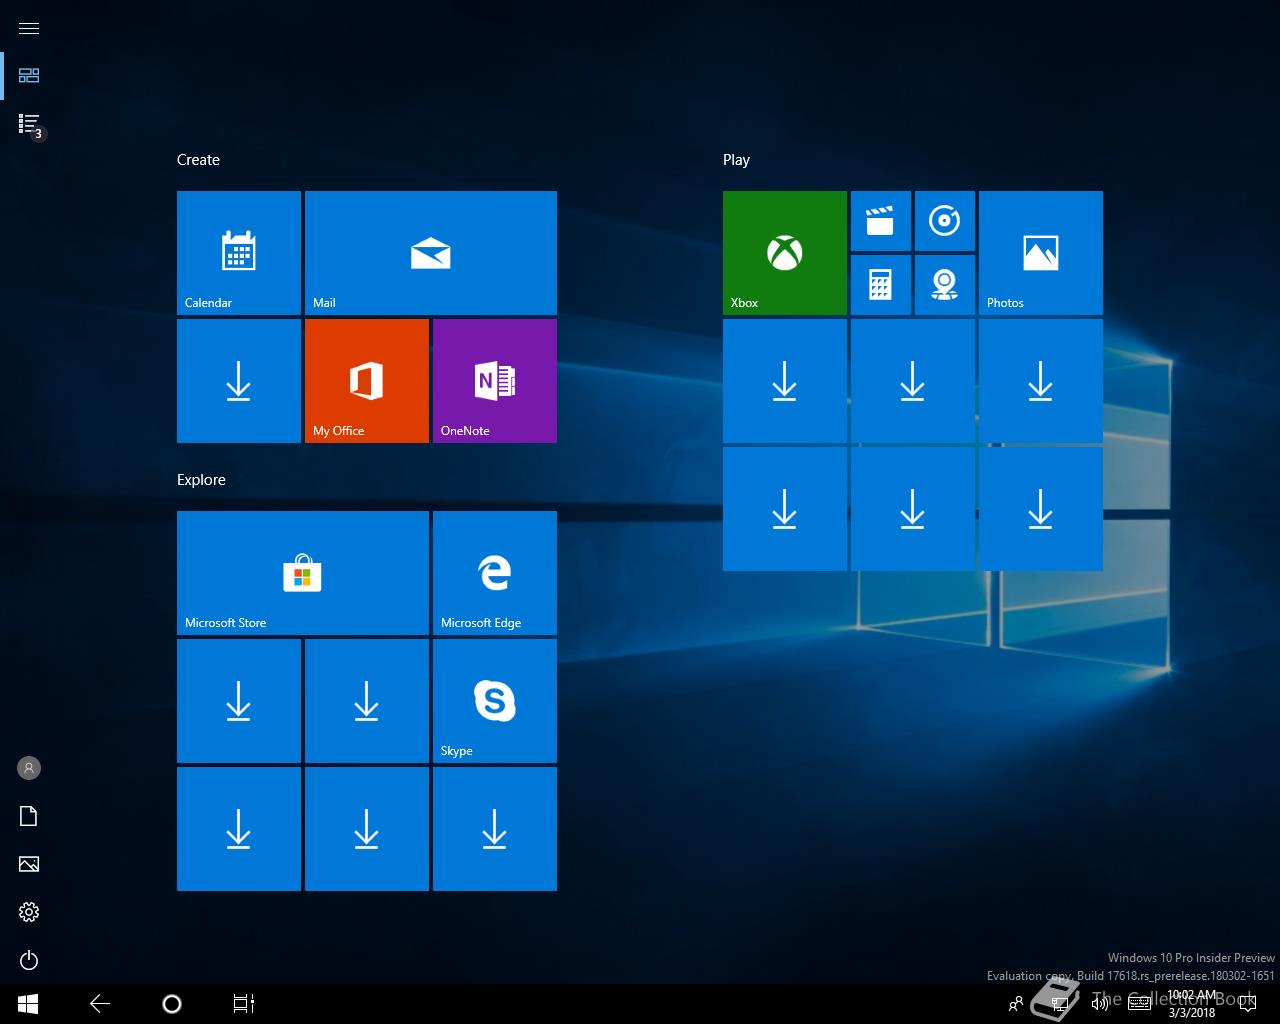Launch the Microsoft Edge tile

[x=495, y=573]
